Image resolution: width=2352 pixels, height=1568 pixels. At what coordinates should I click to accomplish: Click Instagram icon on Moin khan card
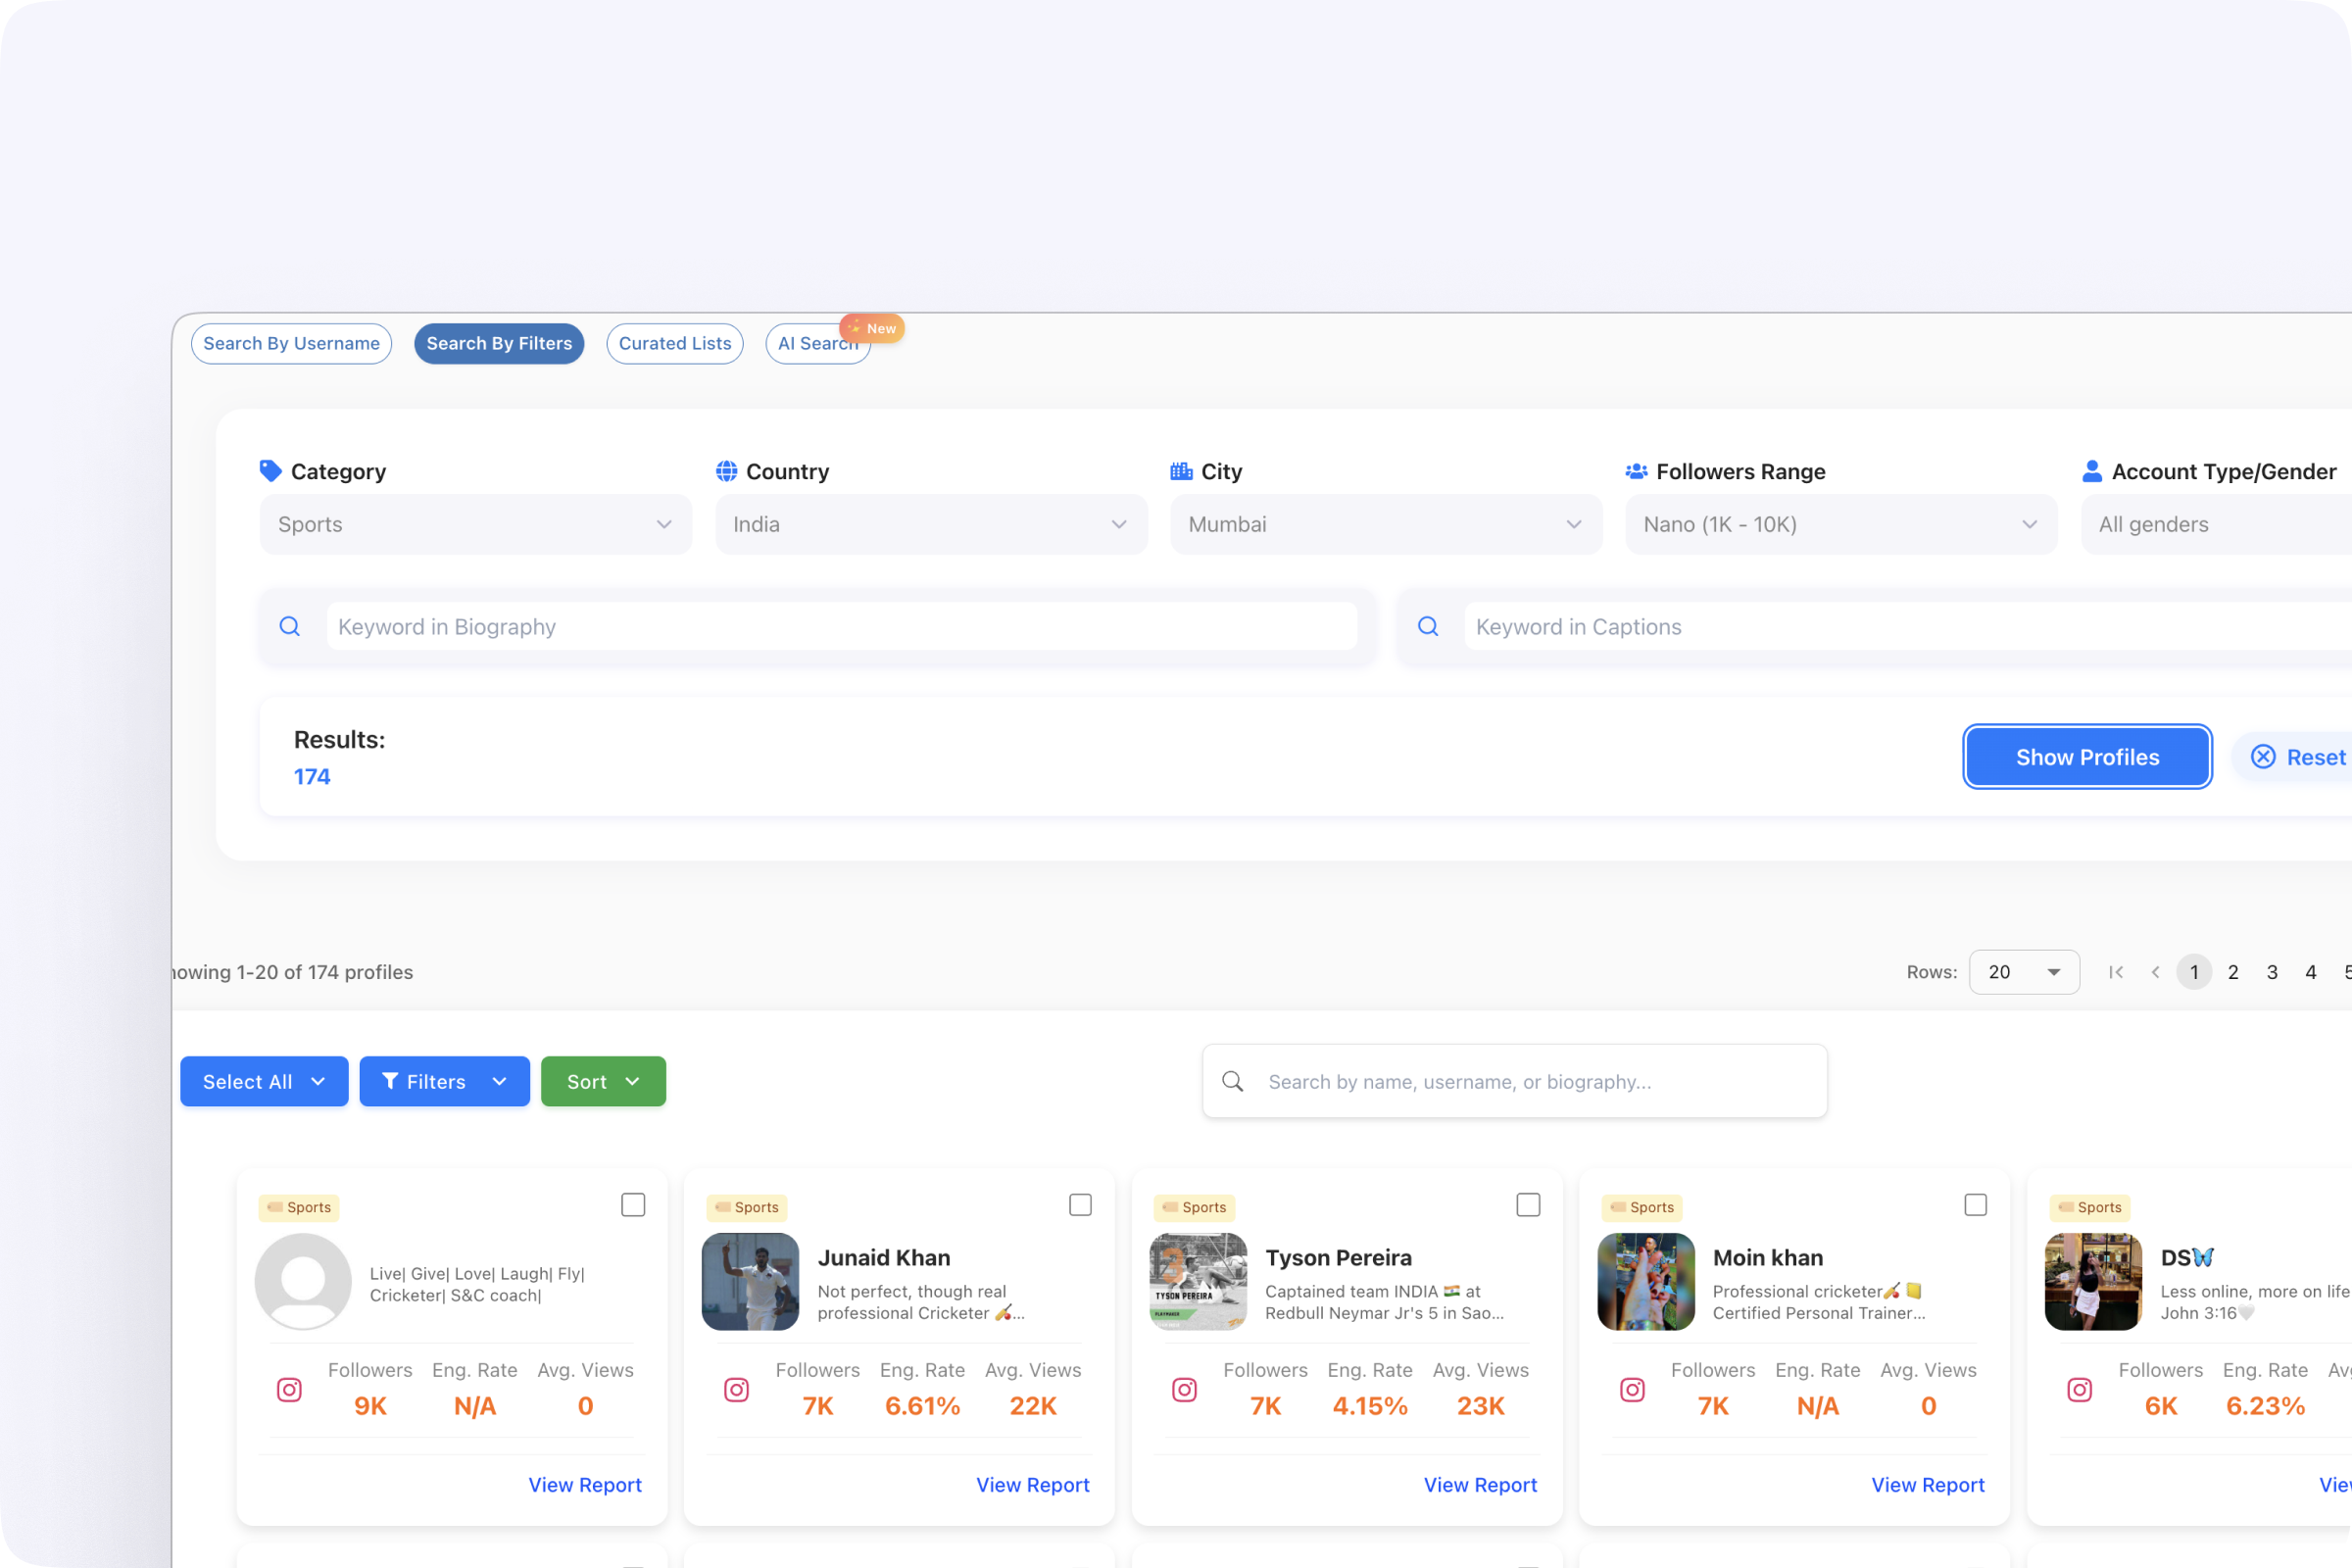[1632, 1389]
